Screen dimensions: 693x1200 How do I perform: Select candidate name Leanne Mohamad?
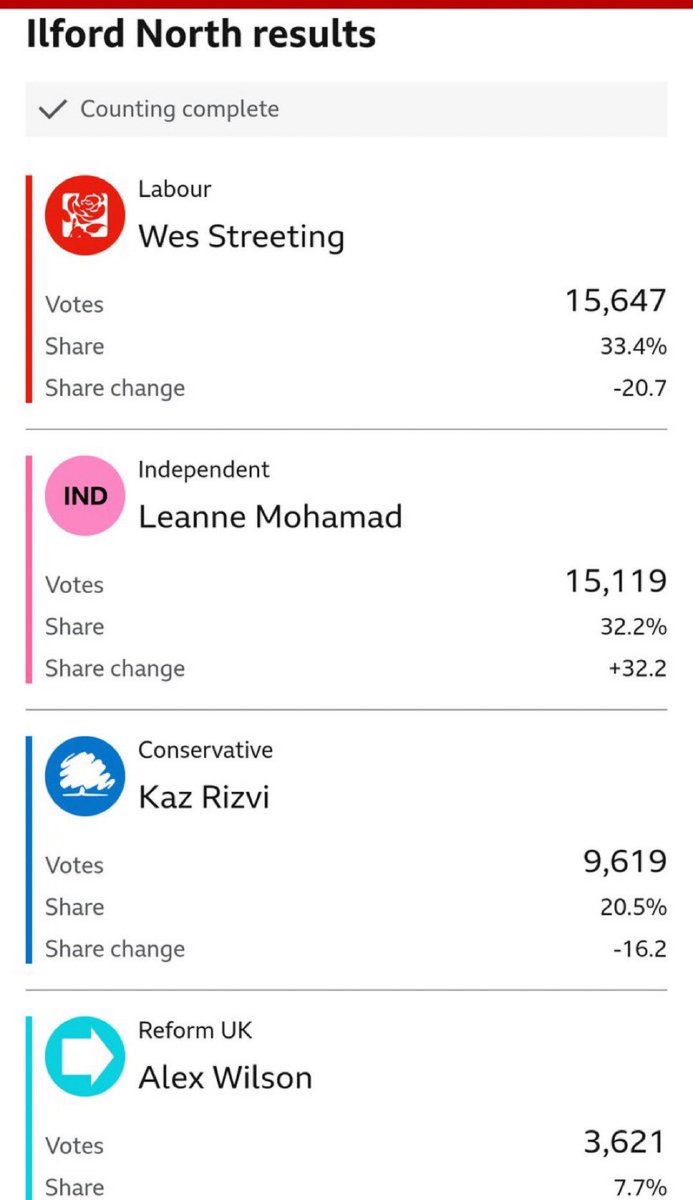(x=270, y=517)
